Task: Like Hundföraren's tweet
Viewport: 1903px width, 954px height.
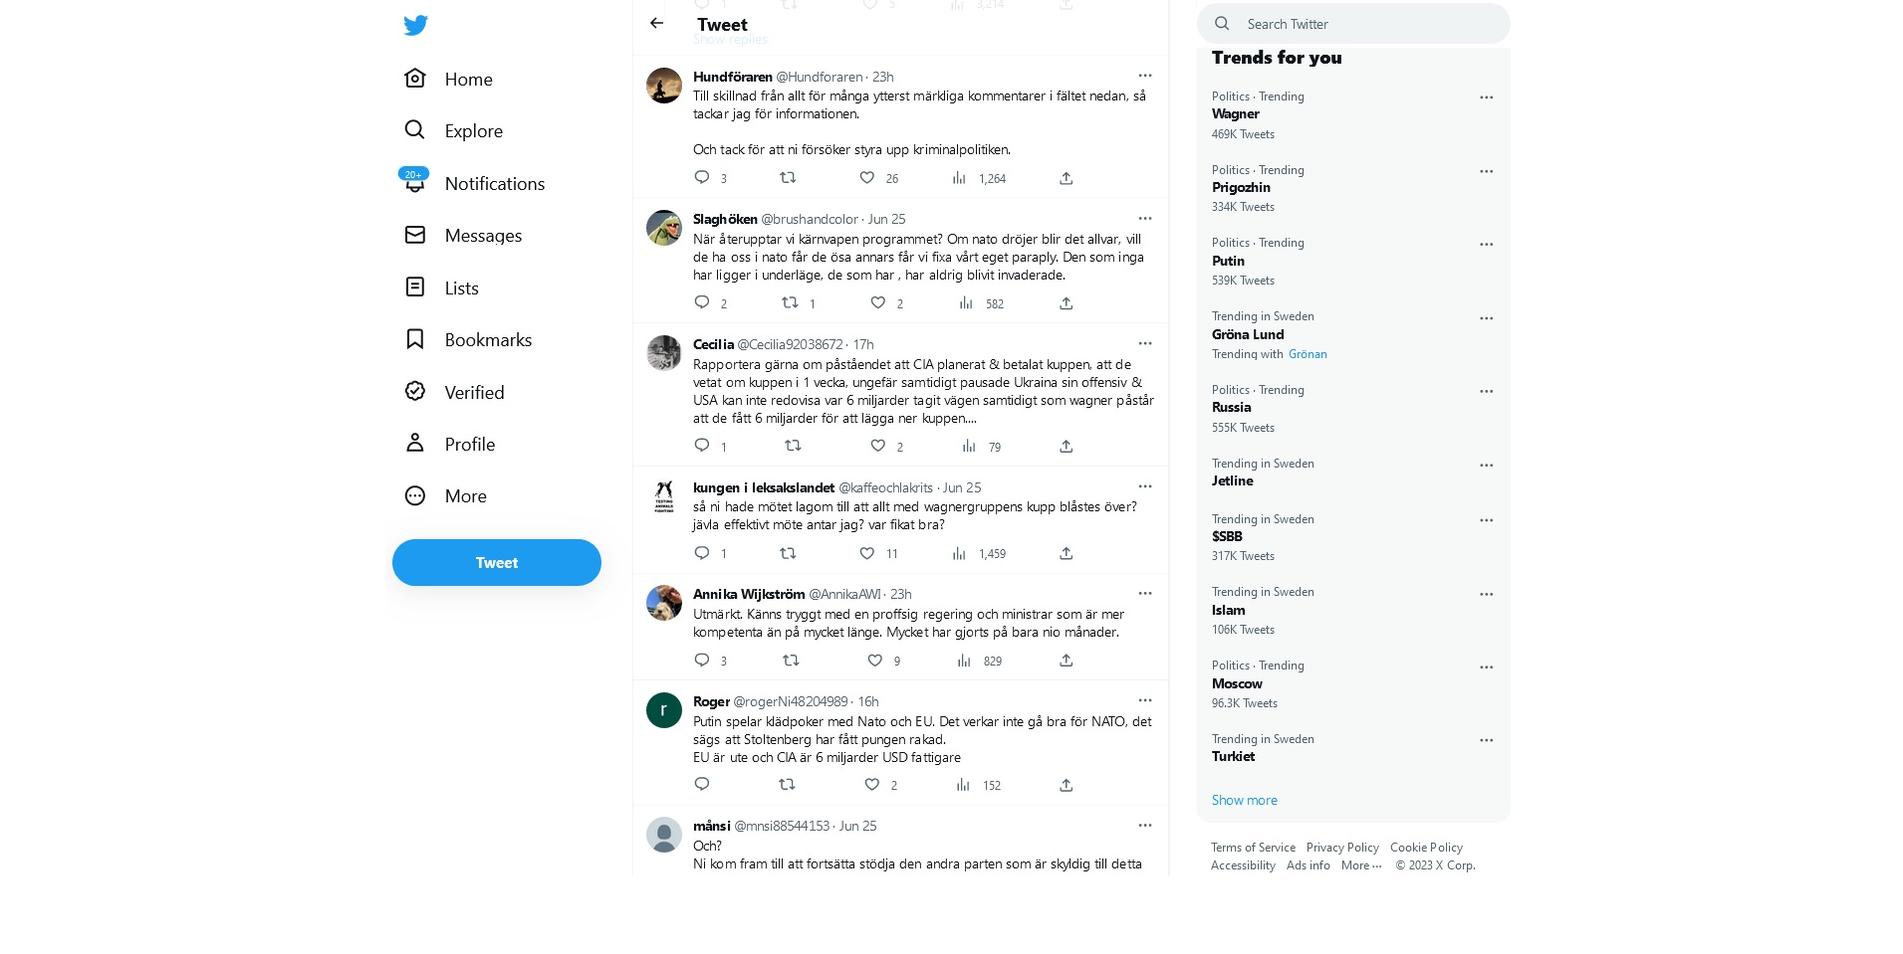Action: (867, 178)
